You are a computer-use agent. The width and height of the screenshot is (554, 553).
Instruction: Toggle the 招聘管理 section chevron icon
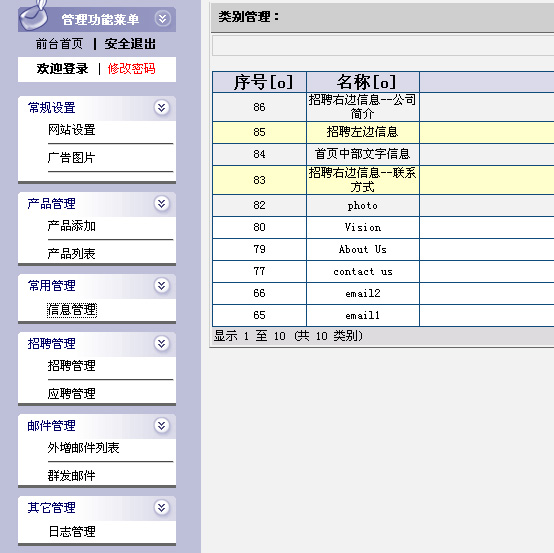point(161,343)
